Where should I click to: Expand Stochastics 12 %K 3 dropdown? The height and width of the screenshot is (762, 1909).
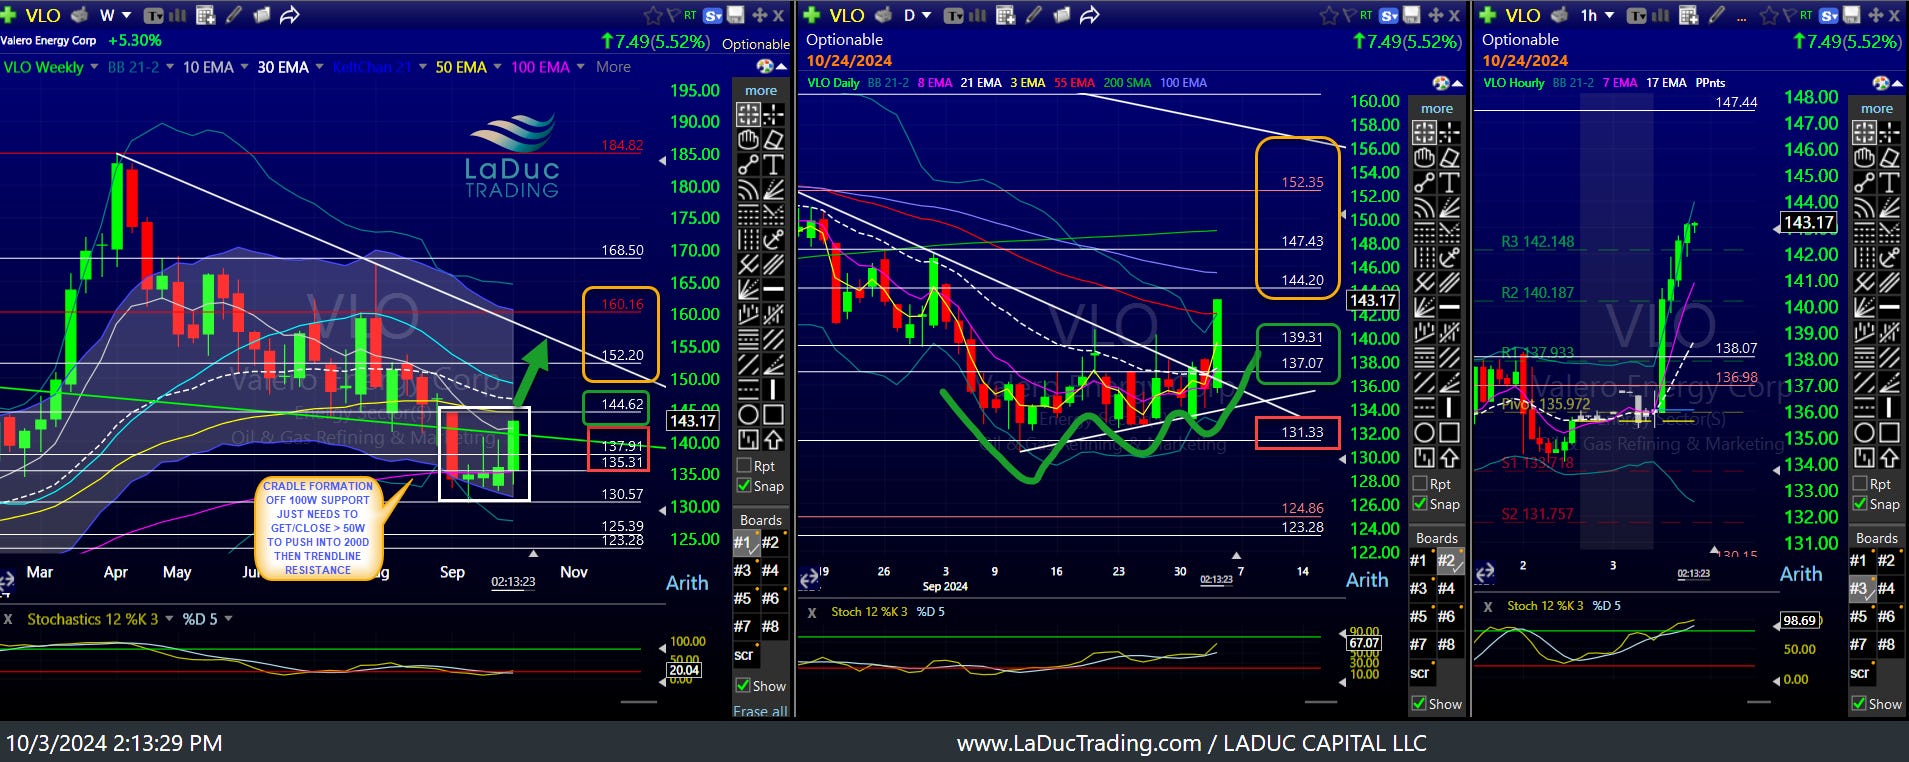(x=168, y=619)
